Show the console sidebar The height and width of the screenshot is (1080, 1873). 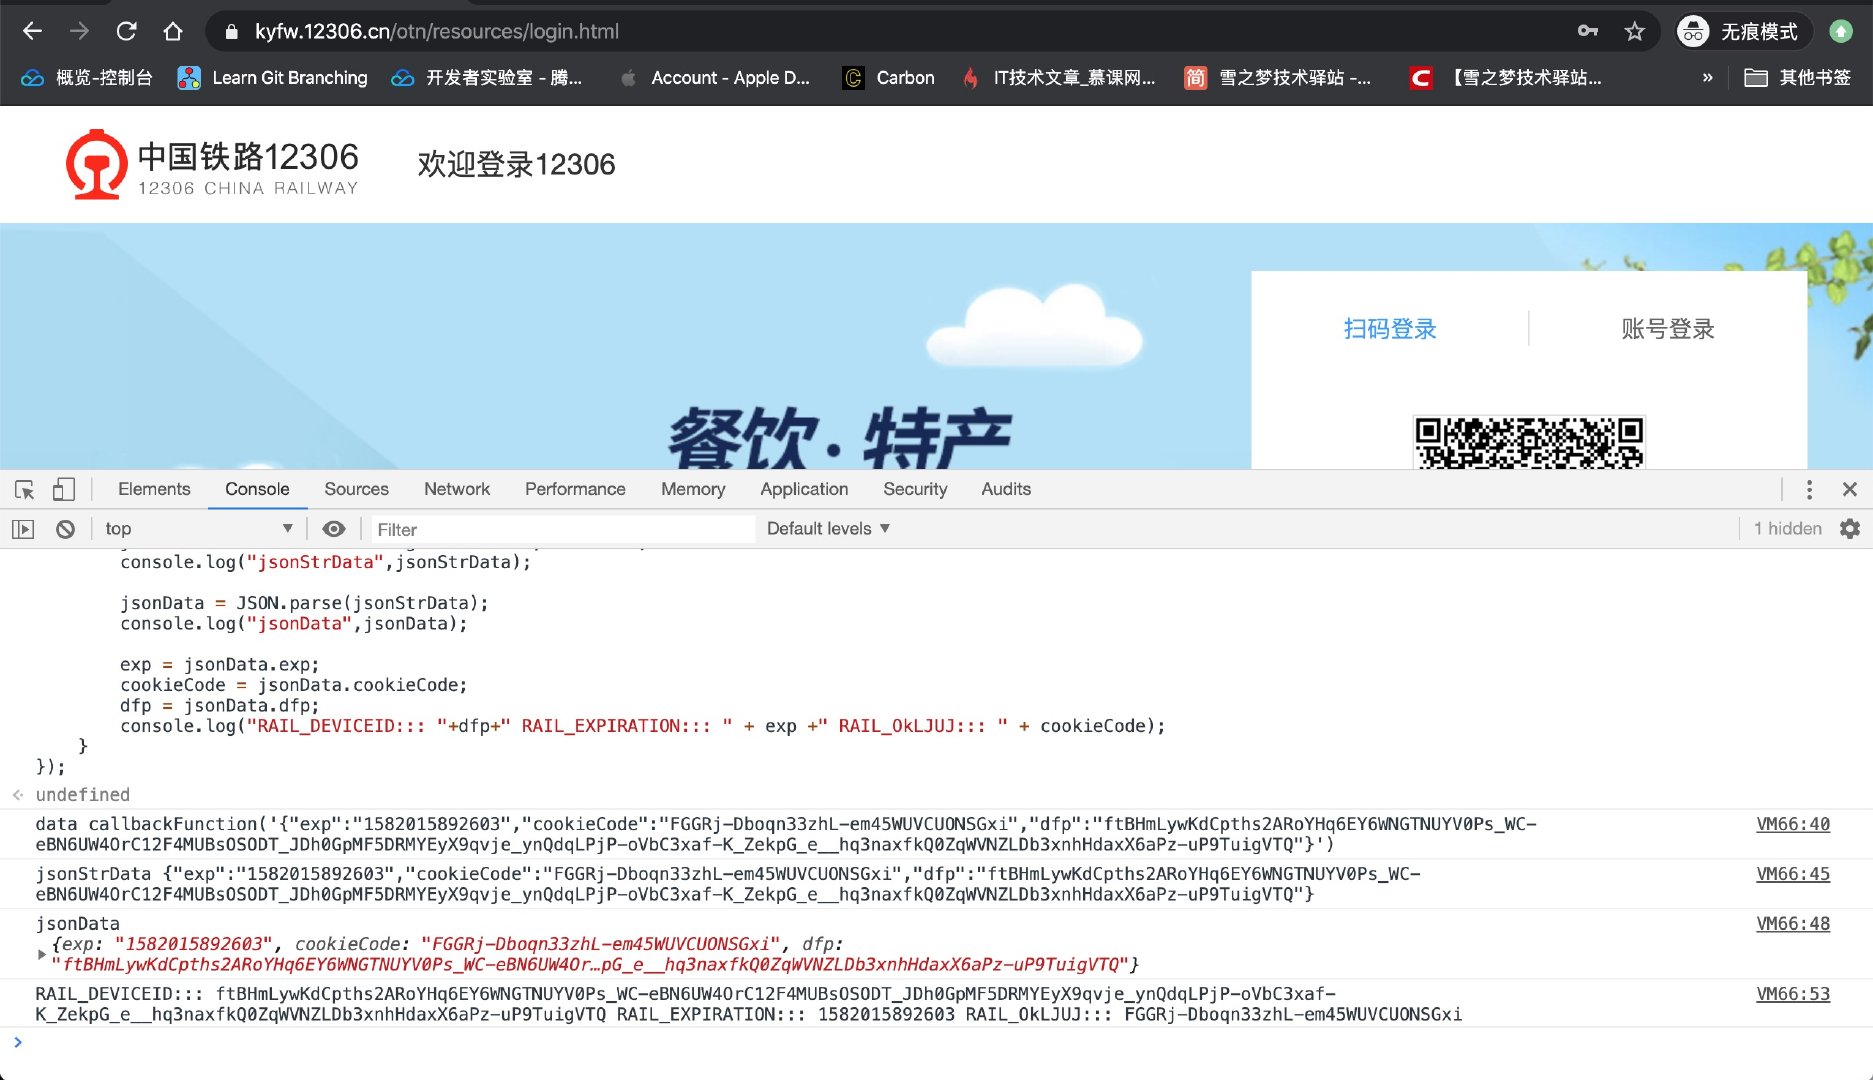[22, 528]
